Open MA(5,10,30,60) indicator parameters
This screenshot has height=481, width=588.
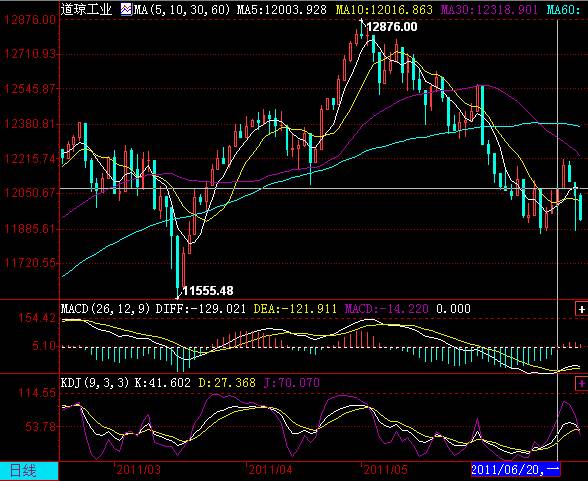[x=182, y=9]
